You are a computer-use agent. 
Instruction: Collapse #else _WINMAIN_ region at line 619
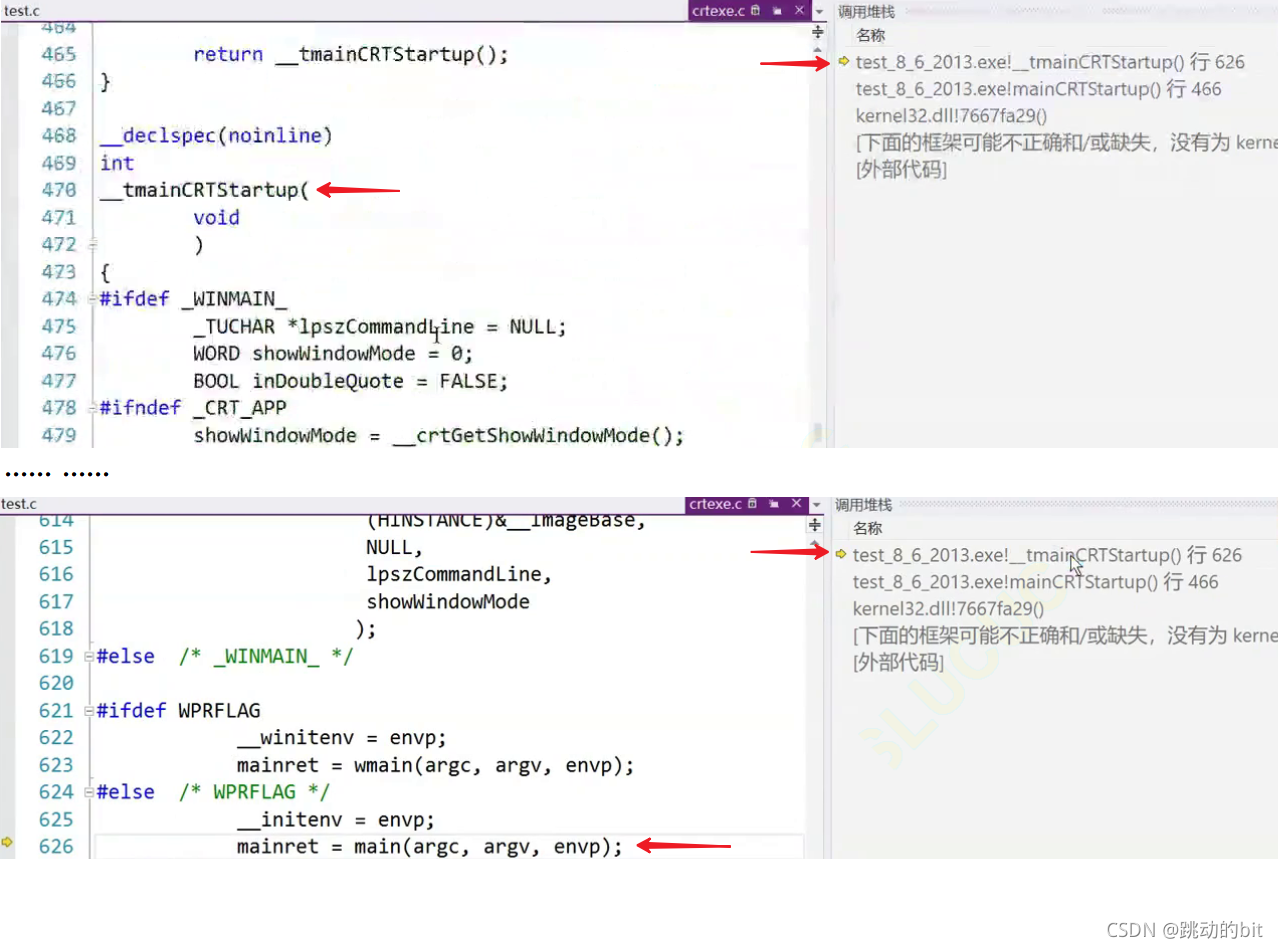[x=90, y=657]
